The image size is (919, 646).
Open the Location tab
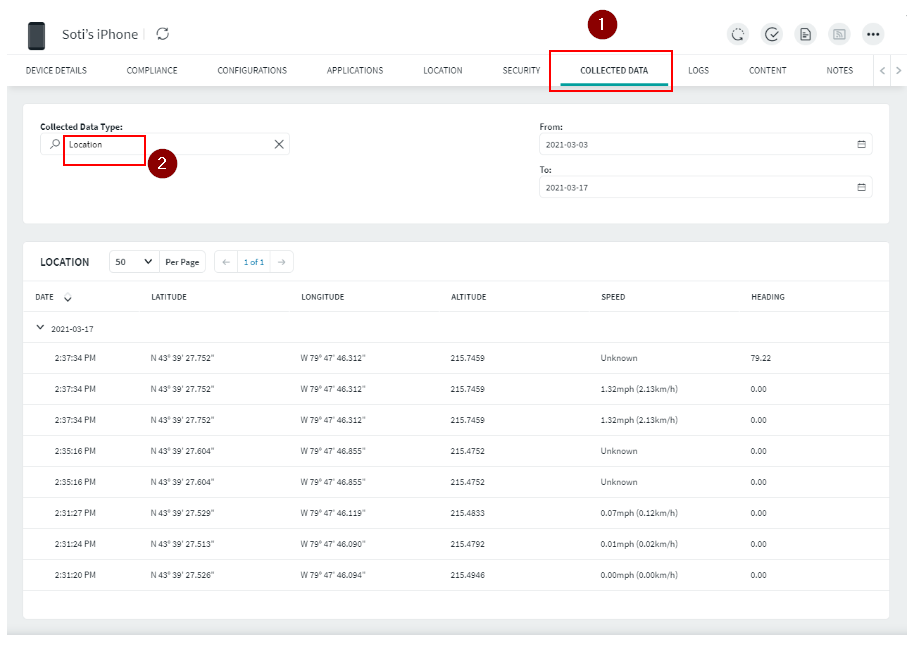(x=443, y=70)
